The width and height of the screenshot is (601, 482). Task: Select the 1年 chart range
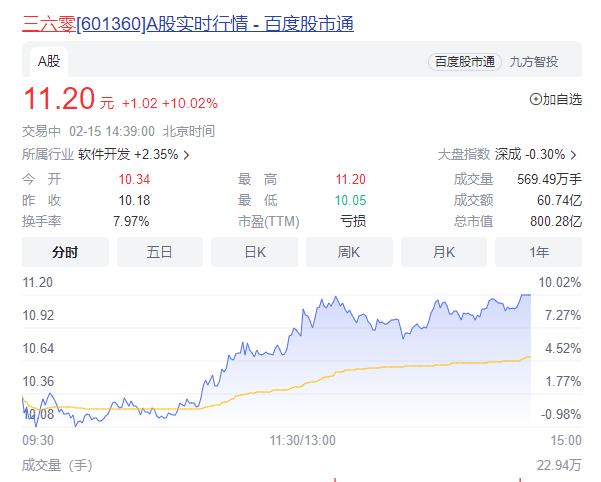(538, 252)
